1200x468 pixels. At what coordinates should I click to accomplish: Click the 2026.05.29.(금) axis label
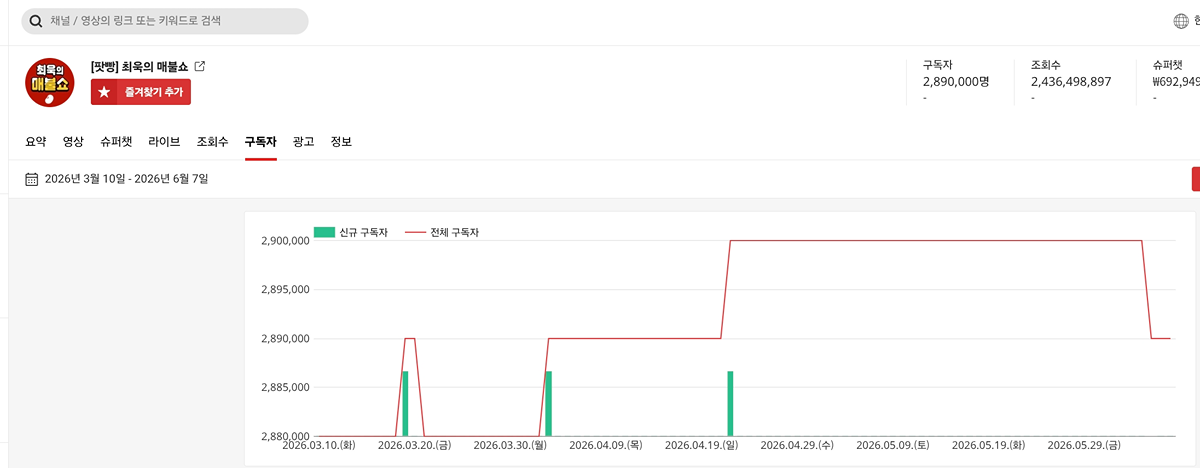(x=1084, y=445)
